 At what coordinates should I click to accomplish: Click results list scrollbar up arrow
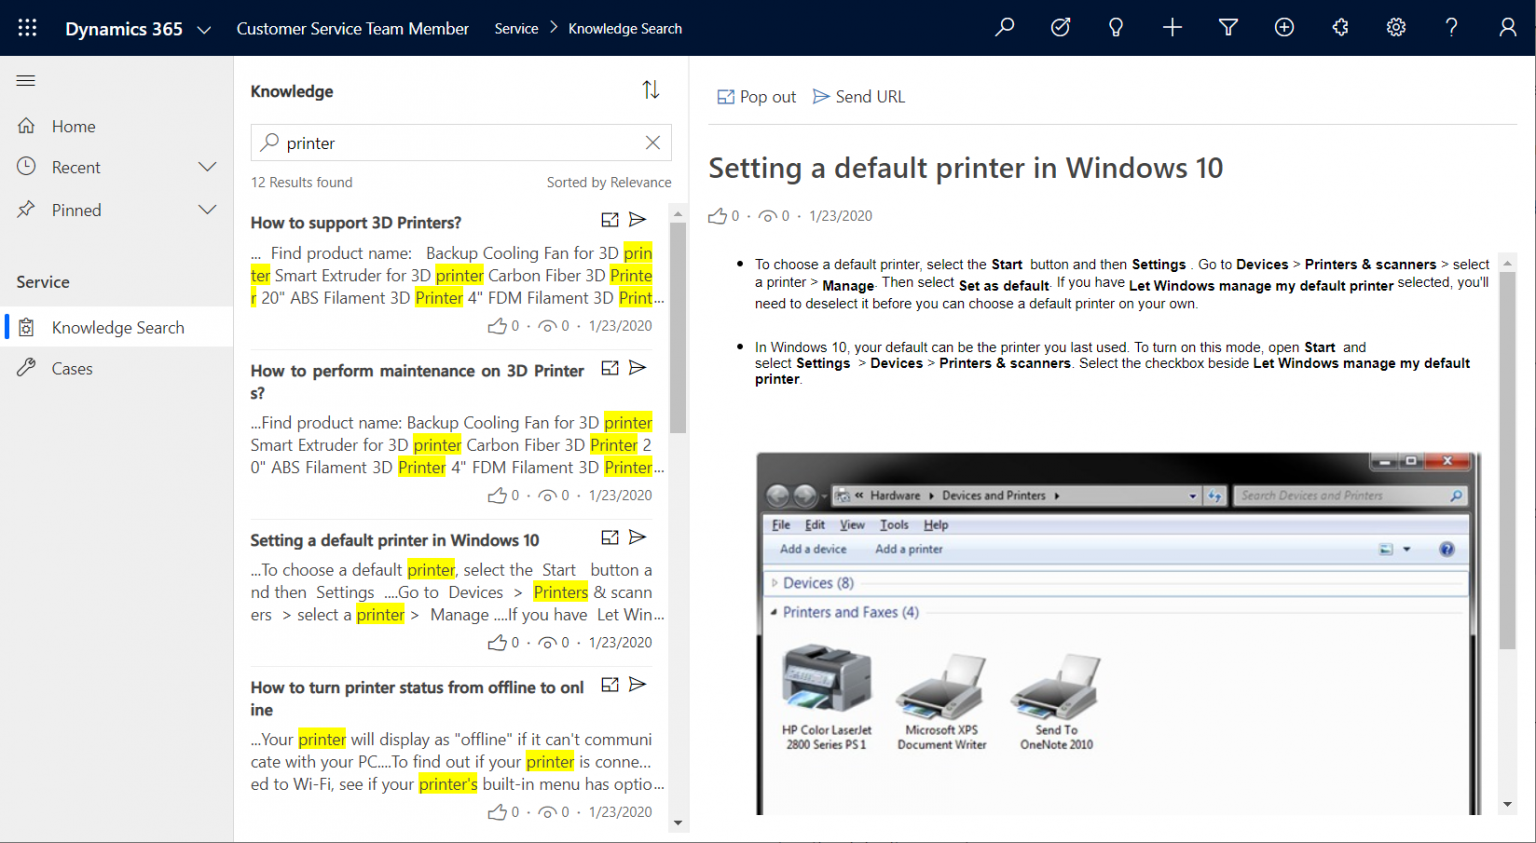click(x=678, y=214)
